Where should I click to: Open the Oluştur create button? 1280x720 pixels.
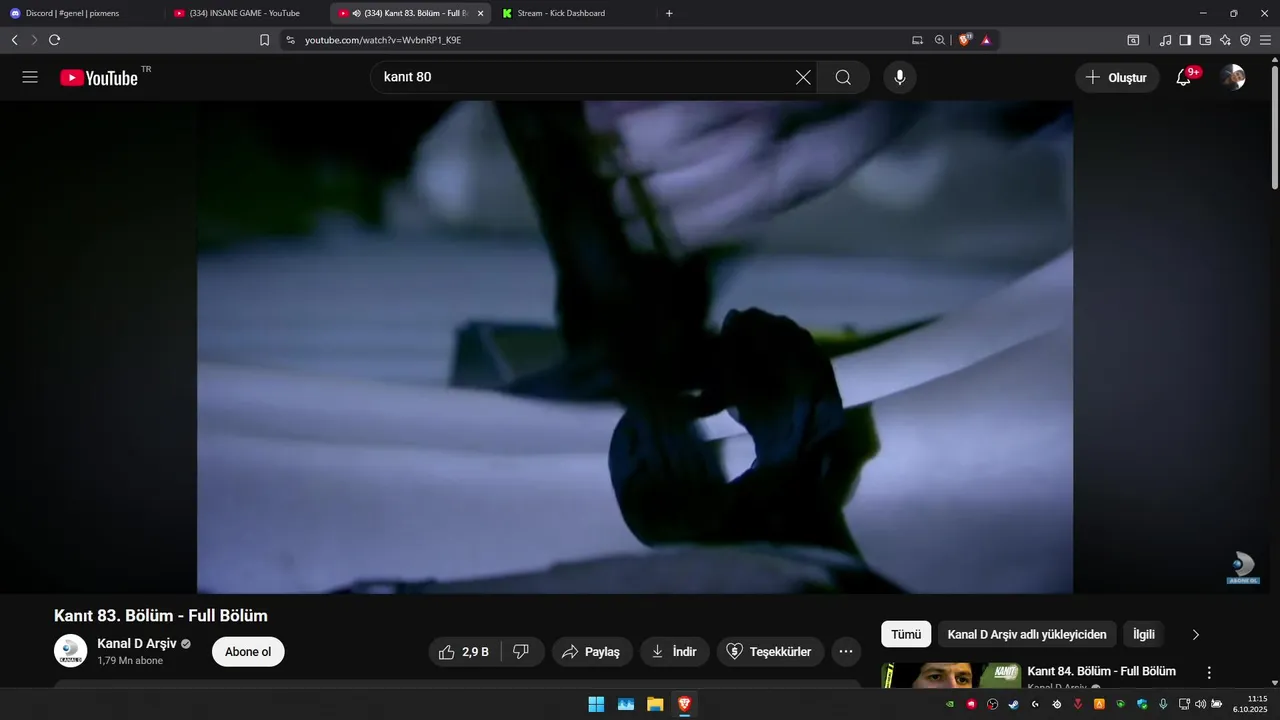(1117, 77)
